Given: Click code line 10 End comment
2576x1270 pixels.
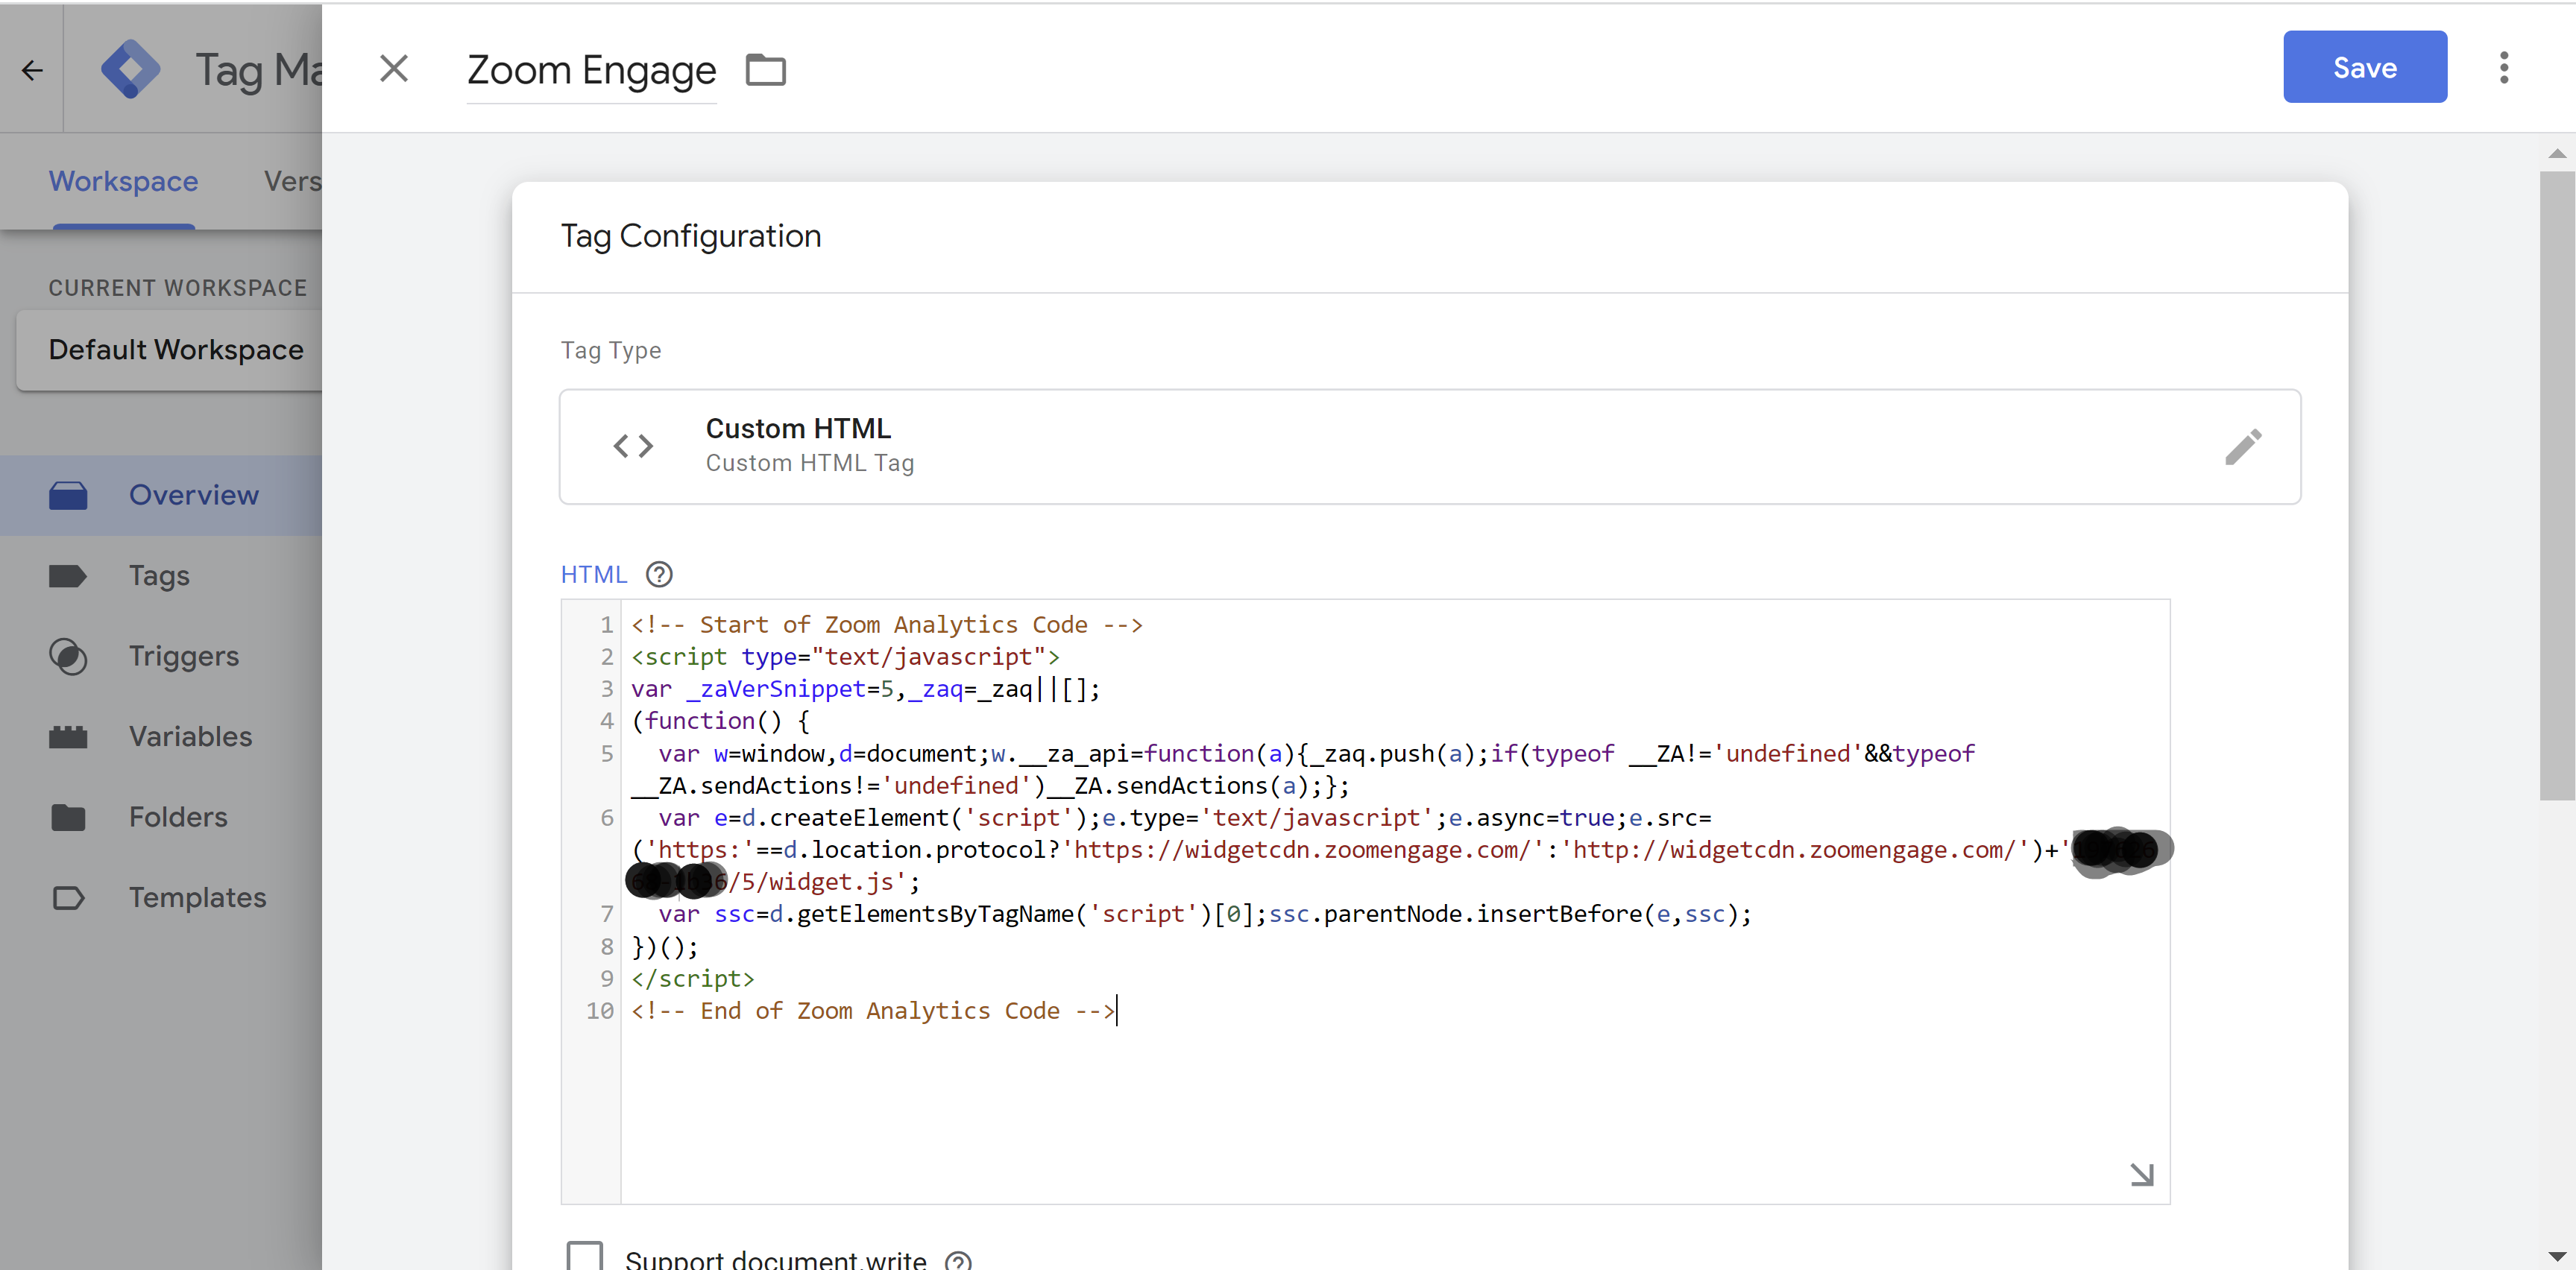Looking at the screenshot, I should pos(872,1011).
